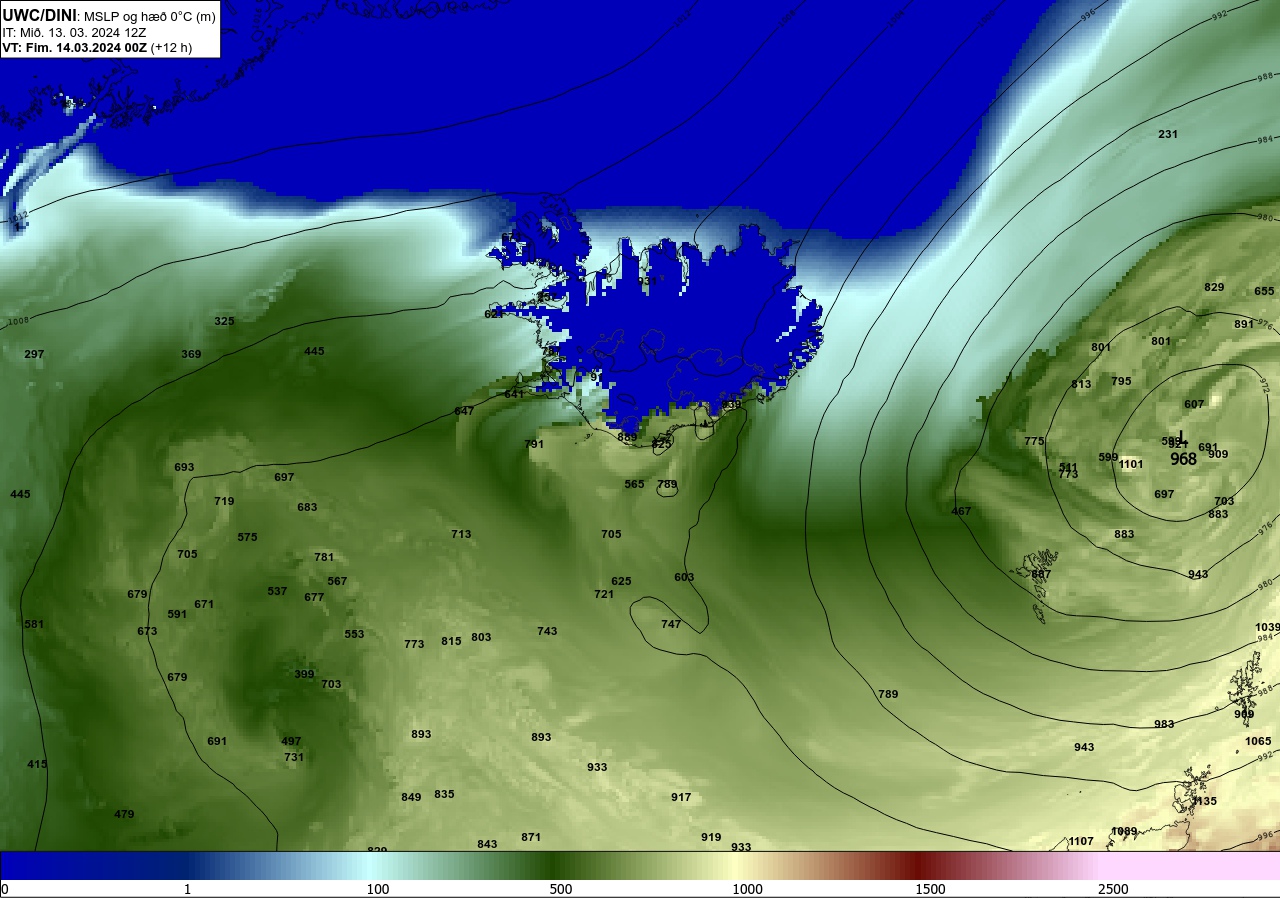This screenshot has height=898, width=1280.
Task: Select the 'IT: Mið. 13. 03. 2024 12Z' line
Action: tap(74, 32)
